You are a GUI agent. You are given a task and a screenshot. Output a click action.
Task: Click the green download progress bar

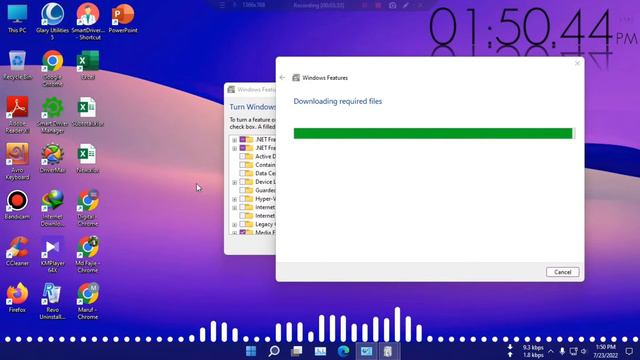pos(434,133)
